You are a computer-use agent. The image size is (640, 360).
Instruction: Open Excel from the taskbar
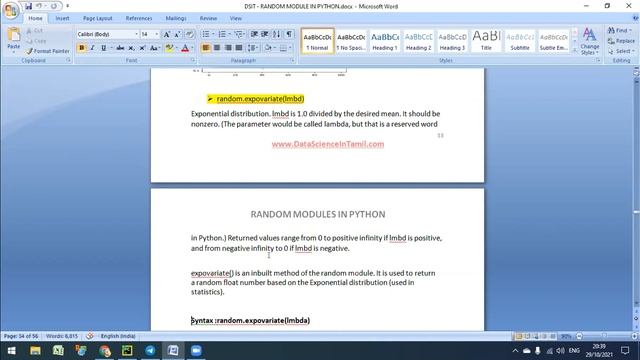pos(58,351)
